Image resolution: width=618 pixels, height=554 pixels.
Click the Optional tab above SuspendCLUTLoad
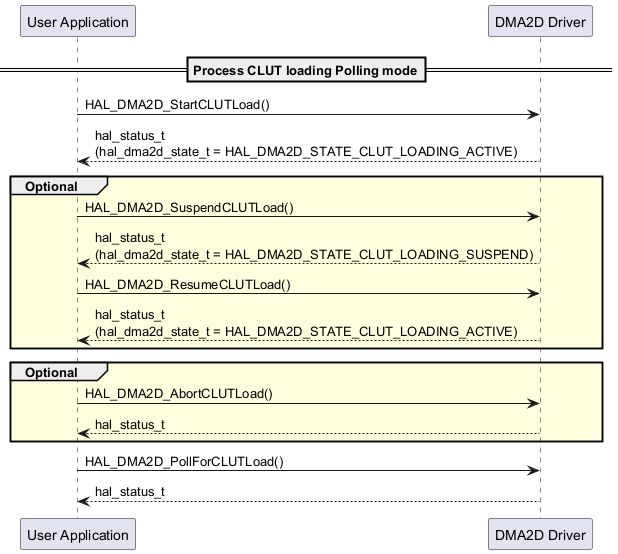coord(52,186)
